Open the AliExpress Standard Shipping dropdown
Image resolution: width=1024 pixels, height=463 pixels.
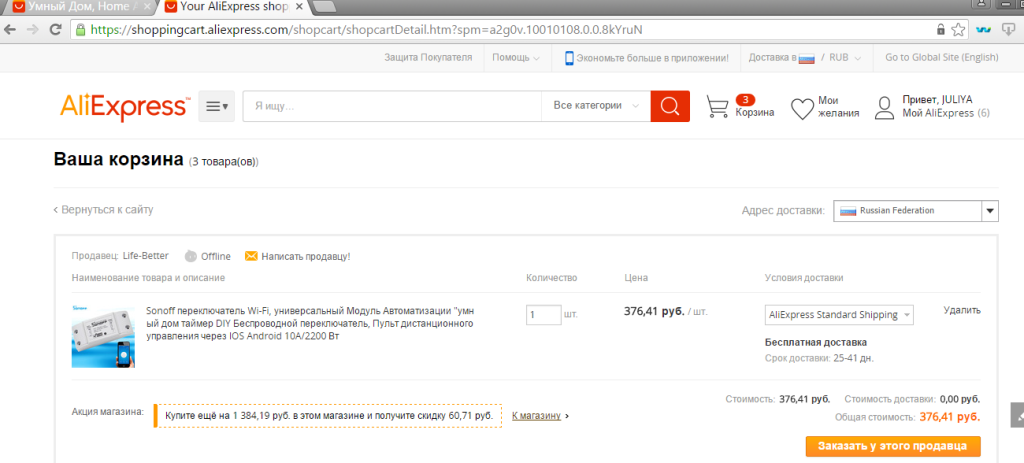pyautogui.click(x=839, y=315)
